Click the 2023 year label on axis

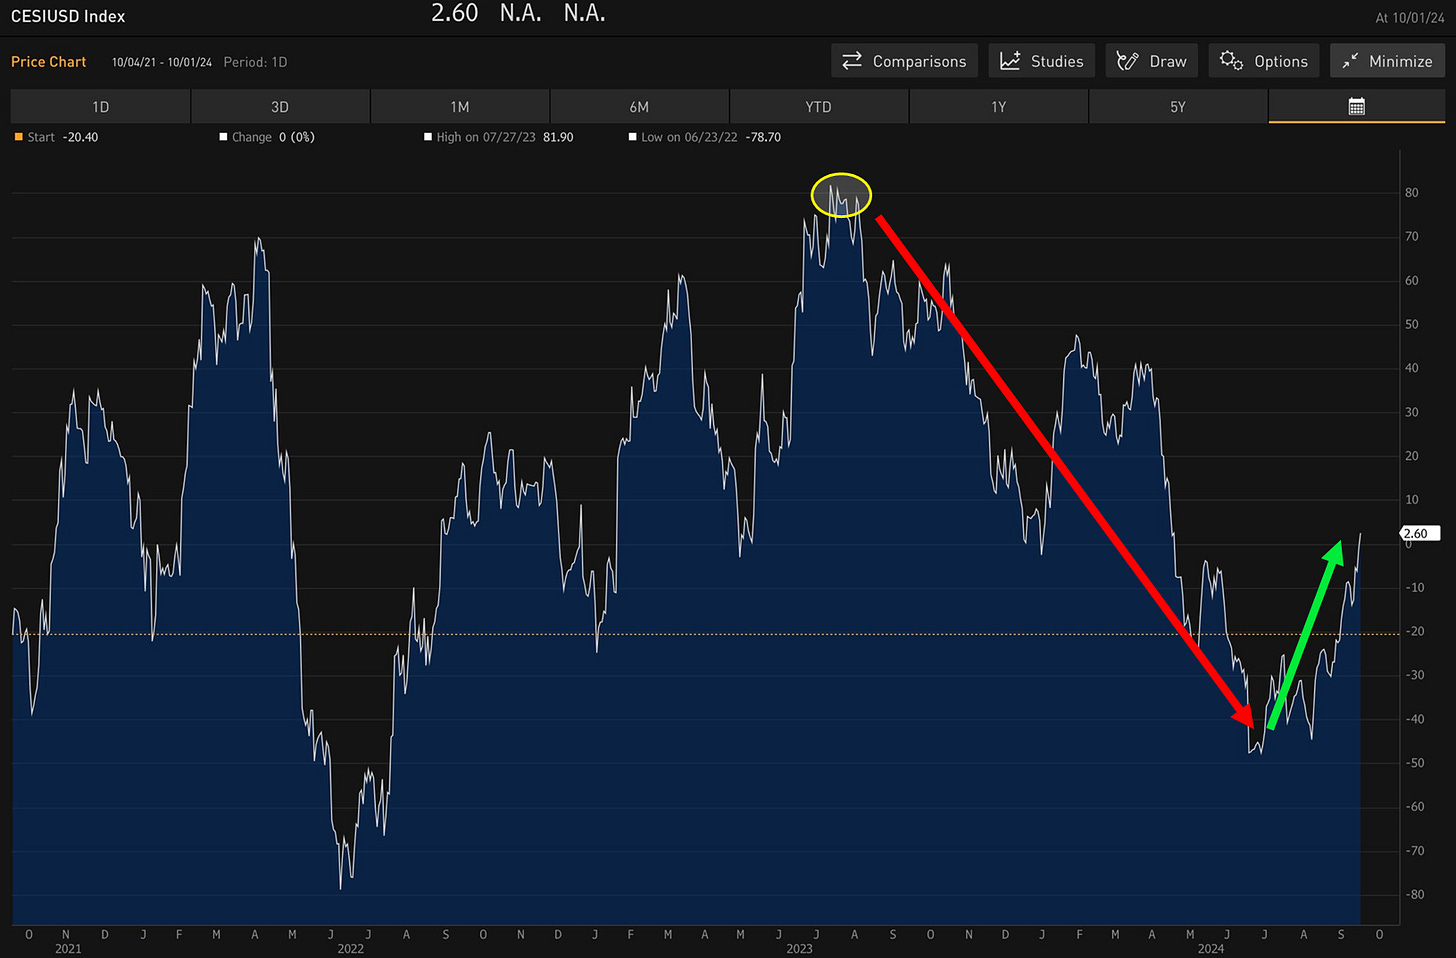pyautogui.click(x=799, y=949)
